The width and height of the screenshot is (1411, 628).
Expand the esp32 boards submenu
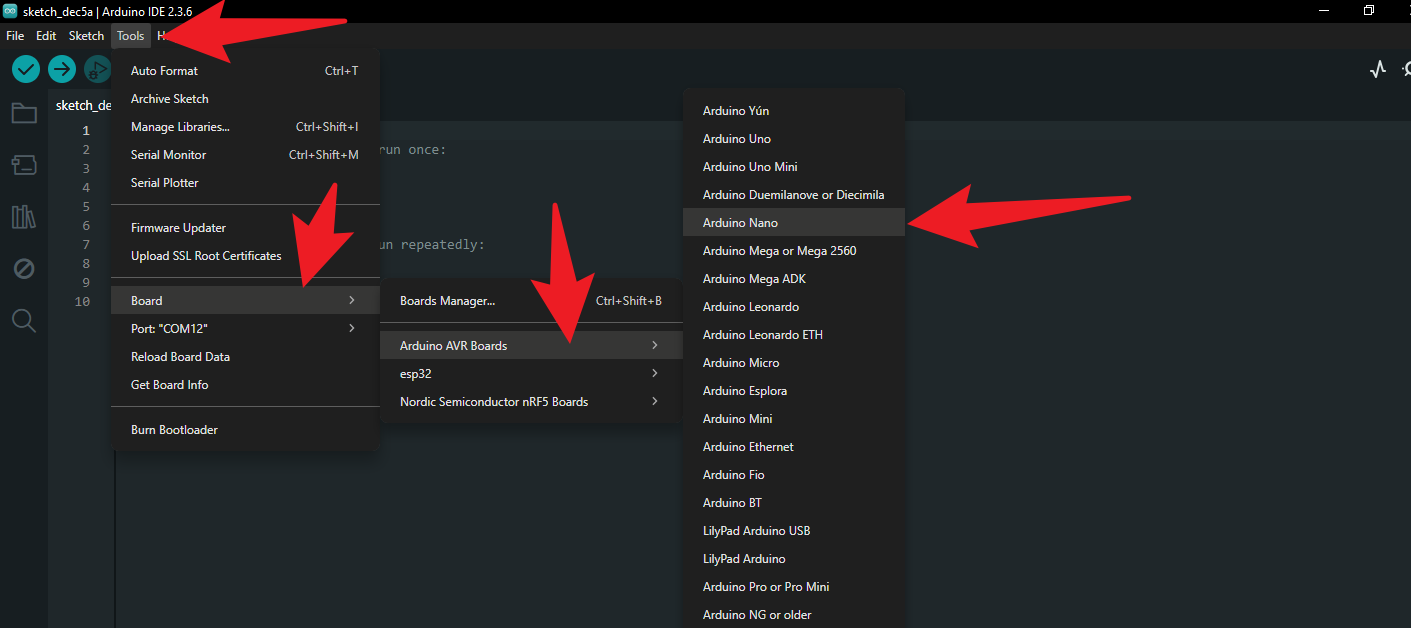coord(531,374)
